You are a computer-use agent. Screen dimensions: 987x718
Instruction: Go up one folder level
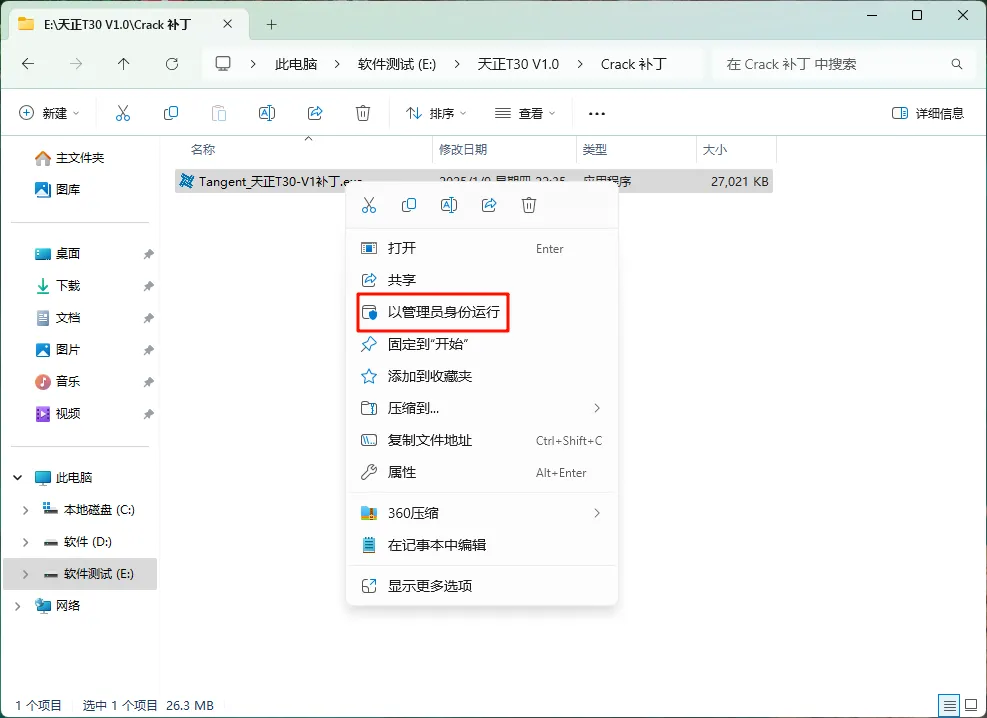click(123, 64)
